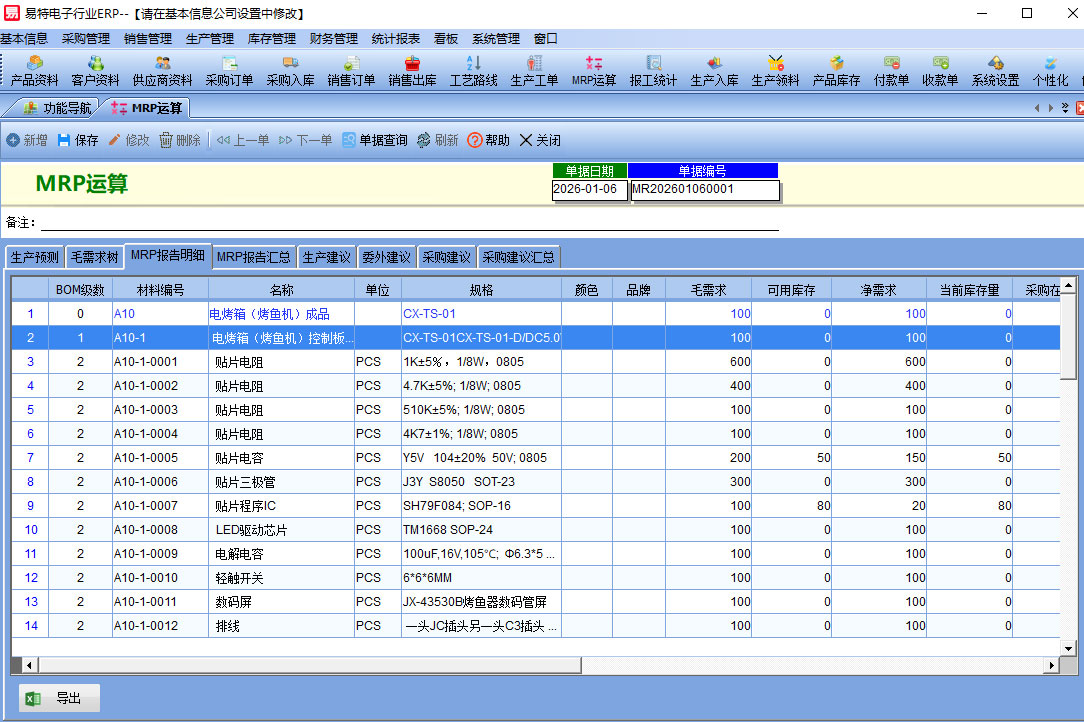Screen dimensions: 1084x722
Task: Open the 产品库存 toolbar icon
Action: pyautogui.click(x=836, y=71)
